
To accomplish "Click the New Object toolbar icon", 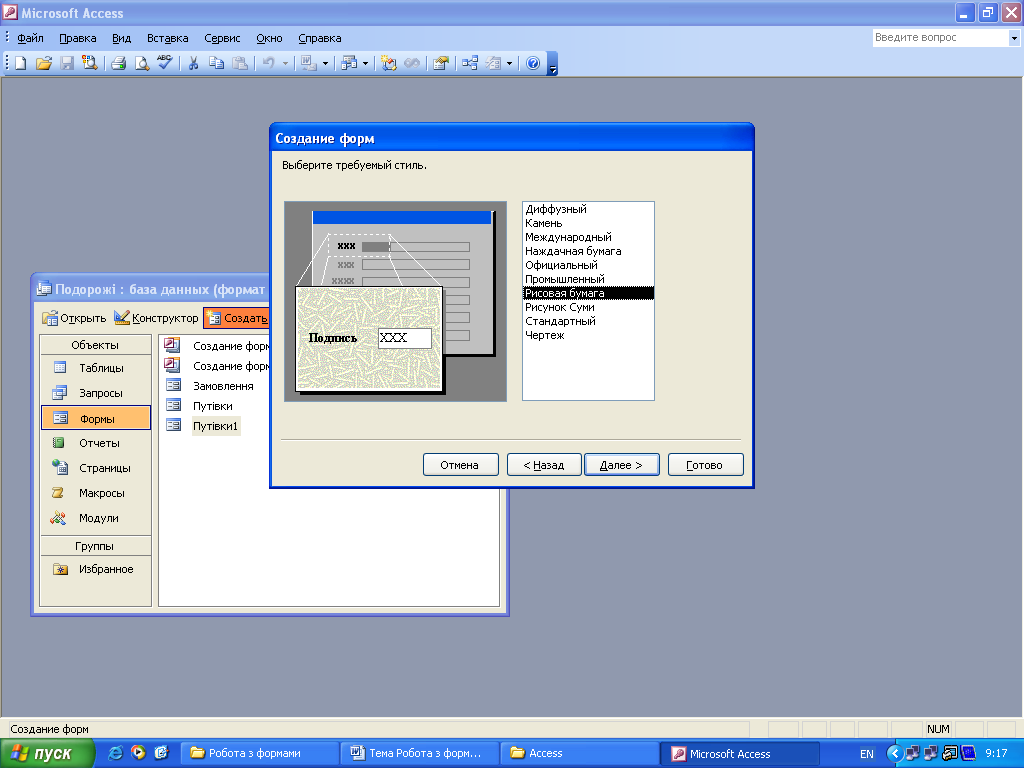I will 493,63.
